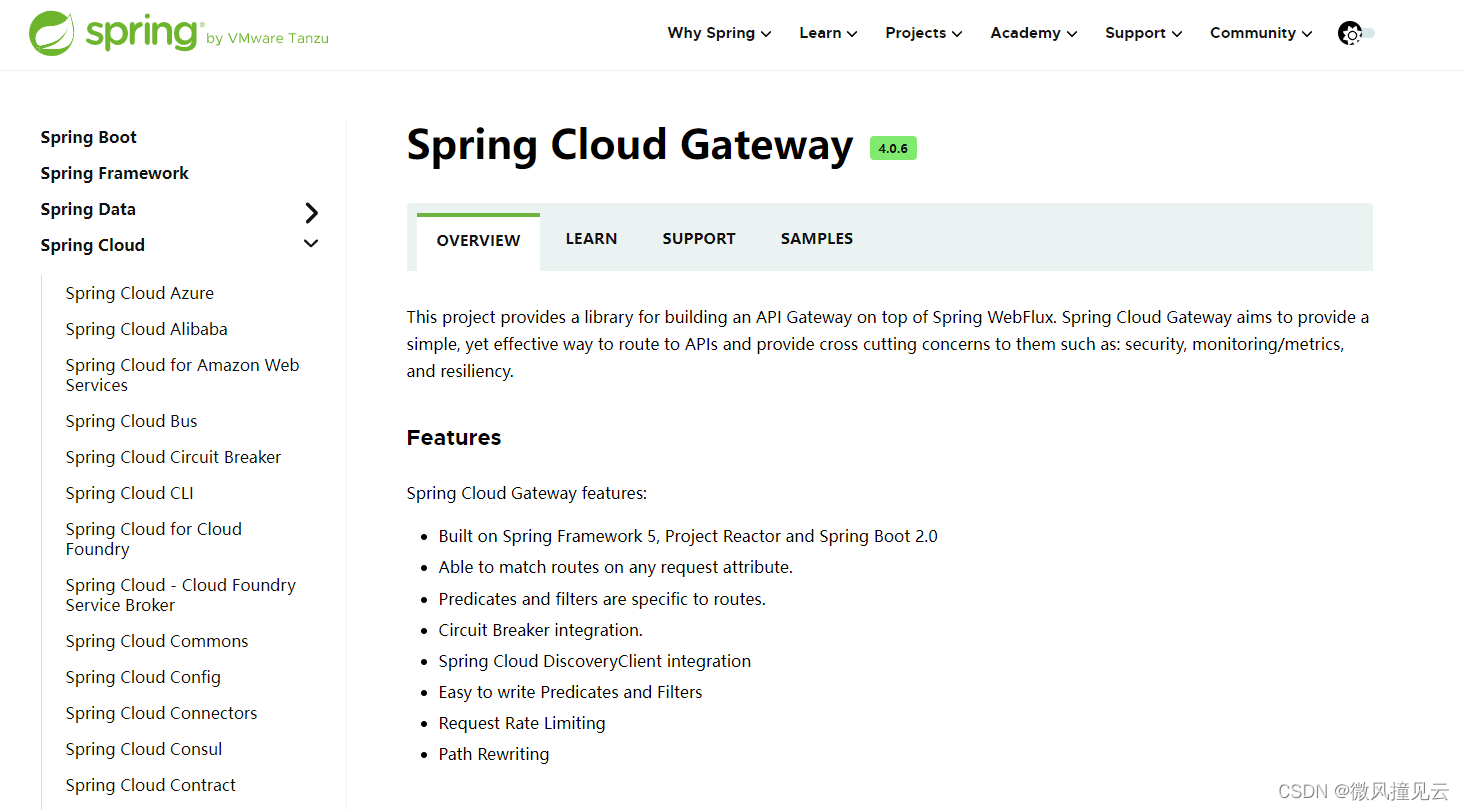Open the Support navigation menu
1464x810 pixels.
[x=1143, y=33]
